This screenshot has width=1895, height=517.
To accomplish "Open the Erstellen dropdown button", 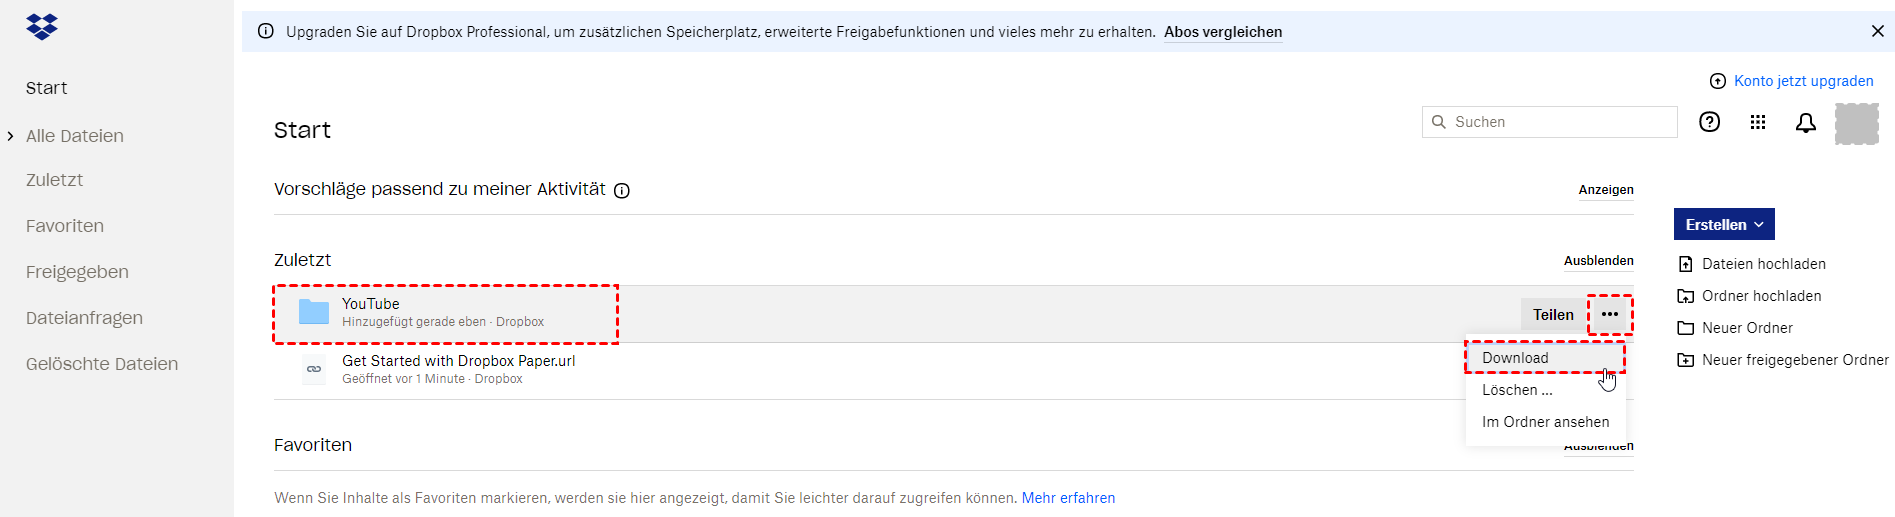I will click(1723, 225).
